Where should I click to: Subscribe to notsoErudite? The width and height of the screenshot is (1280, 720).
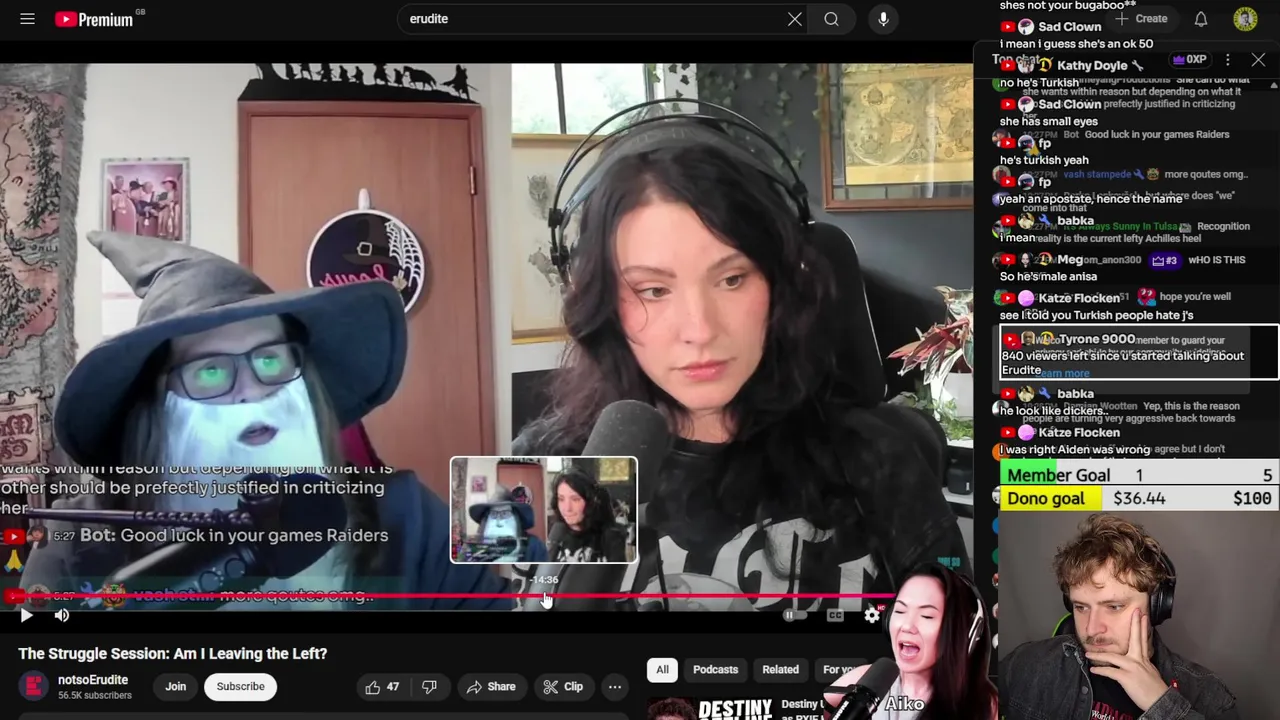pyautogui.click(x=241, y=686)
